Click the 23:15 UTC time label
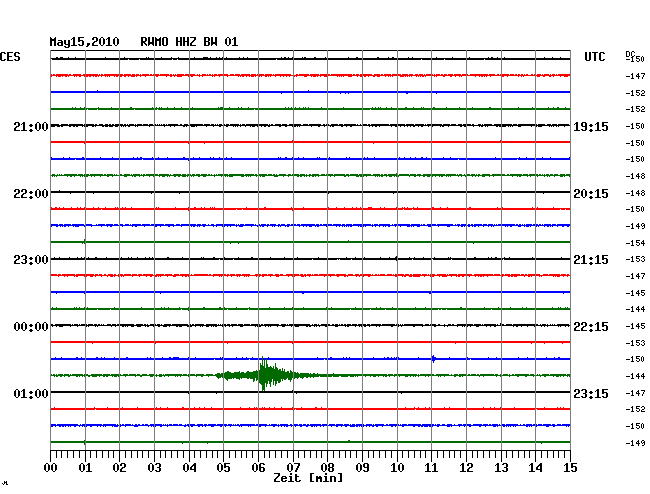 [591, 393]
